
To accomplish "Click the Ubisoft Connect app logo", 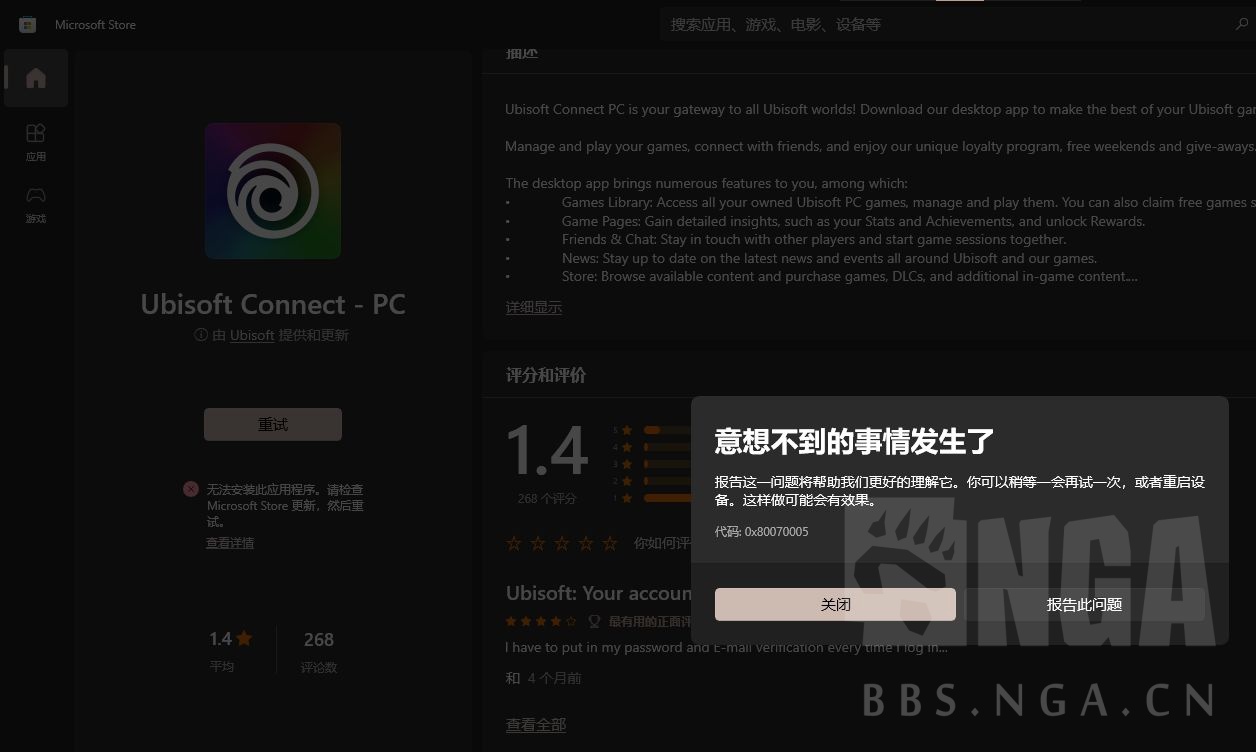I will pyautogui.click(x=273, y=191).
